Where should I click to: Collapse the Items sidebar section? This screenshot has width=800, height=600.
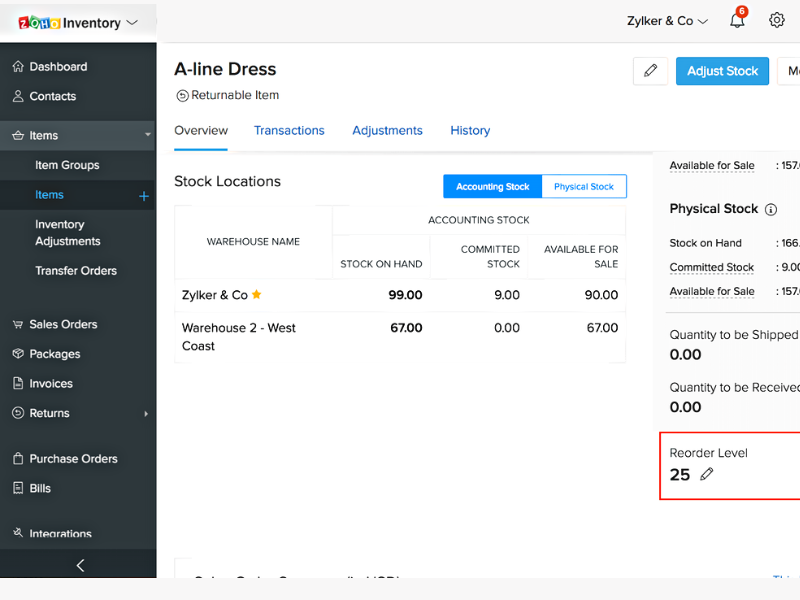[148, 135]
